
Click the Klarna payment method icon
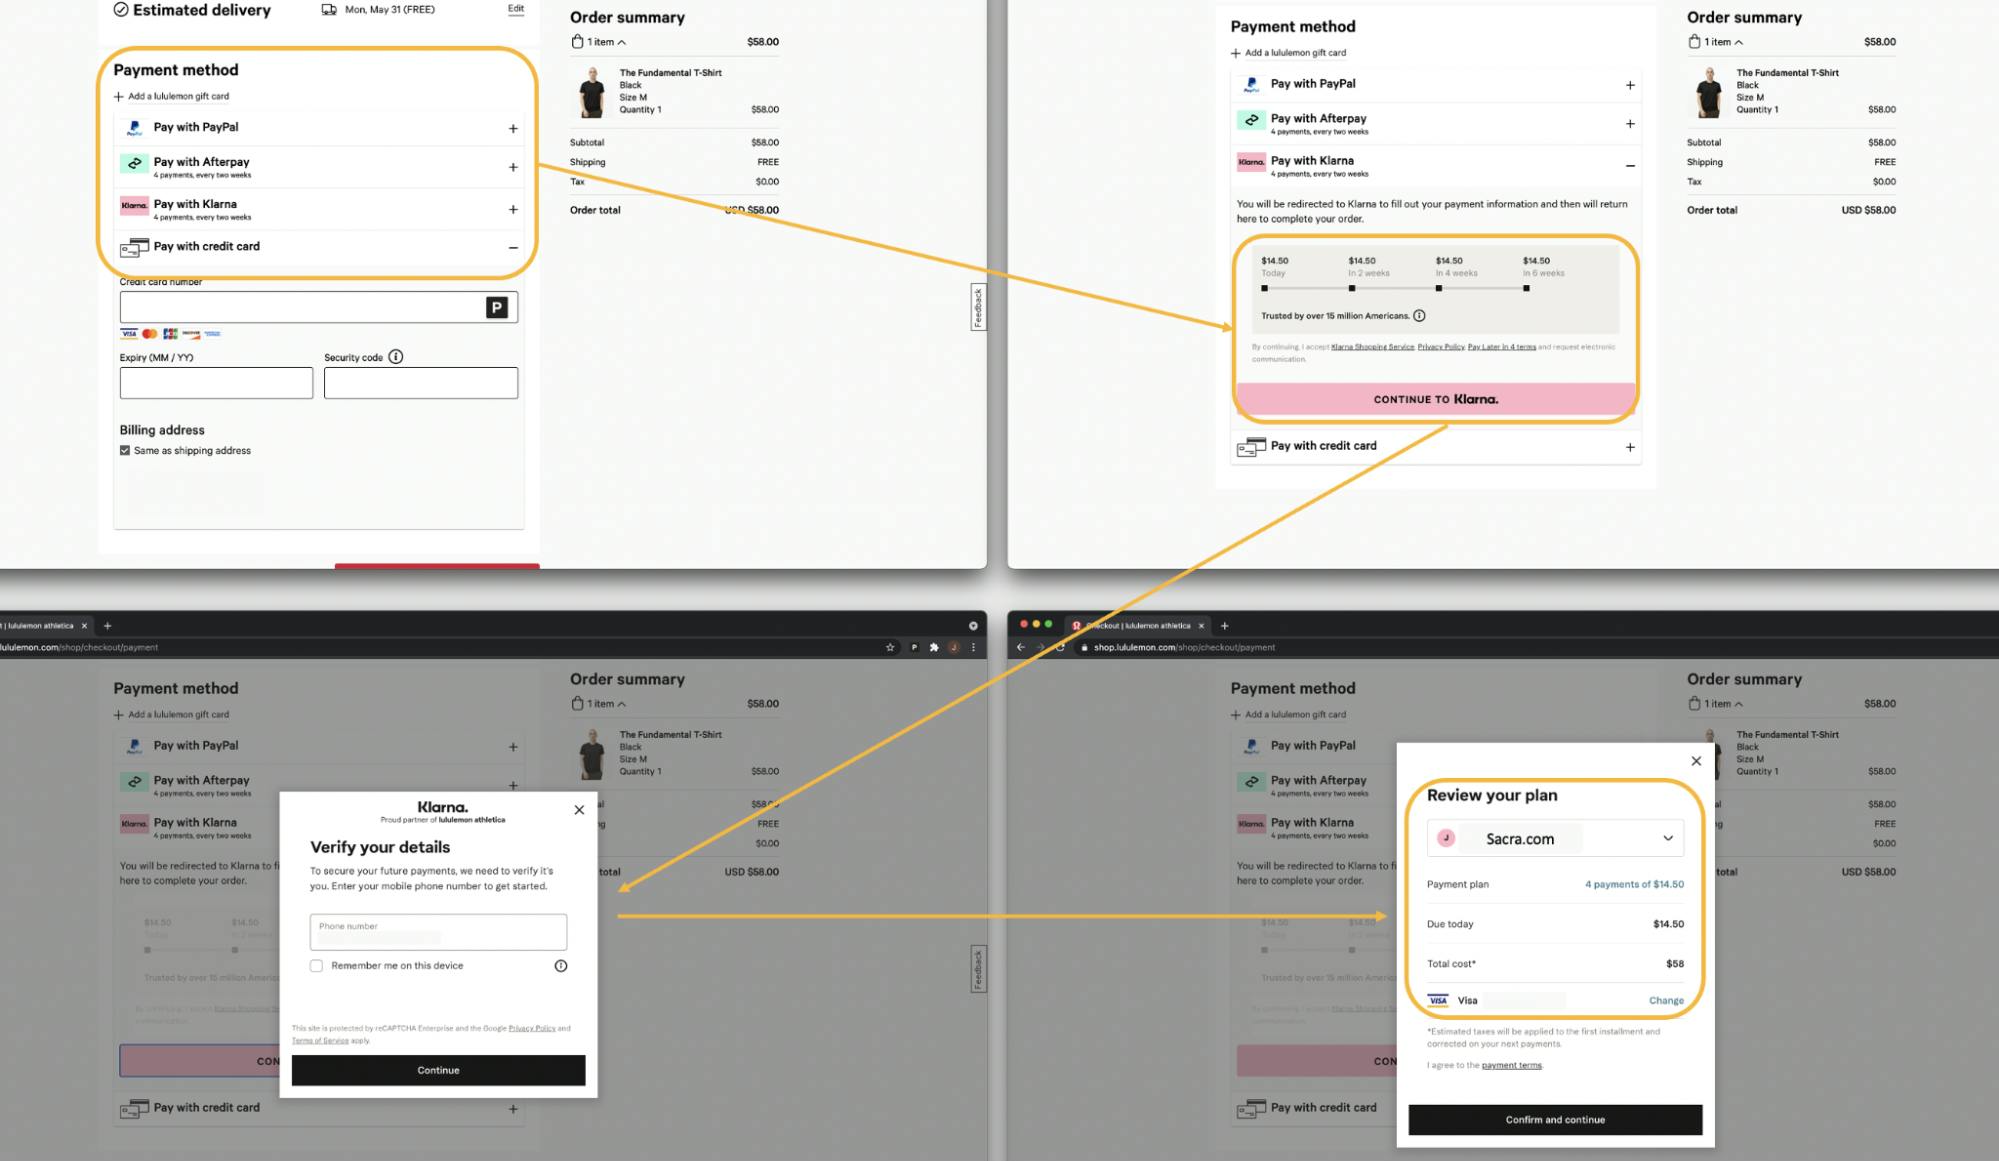point(134,207)
